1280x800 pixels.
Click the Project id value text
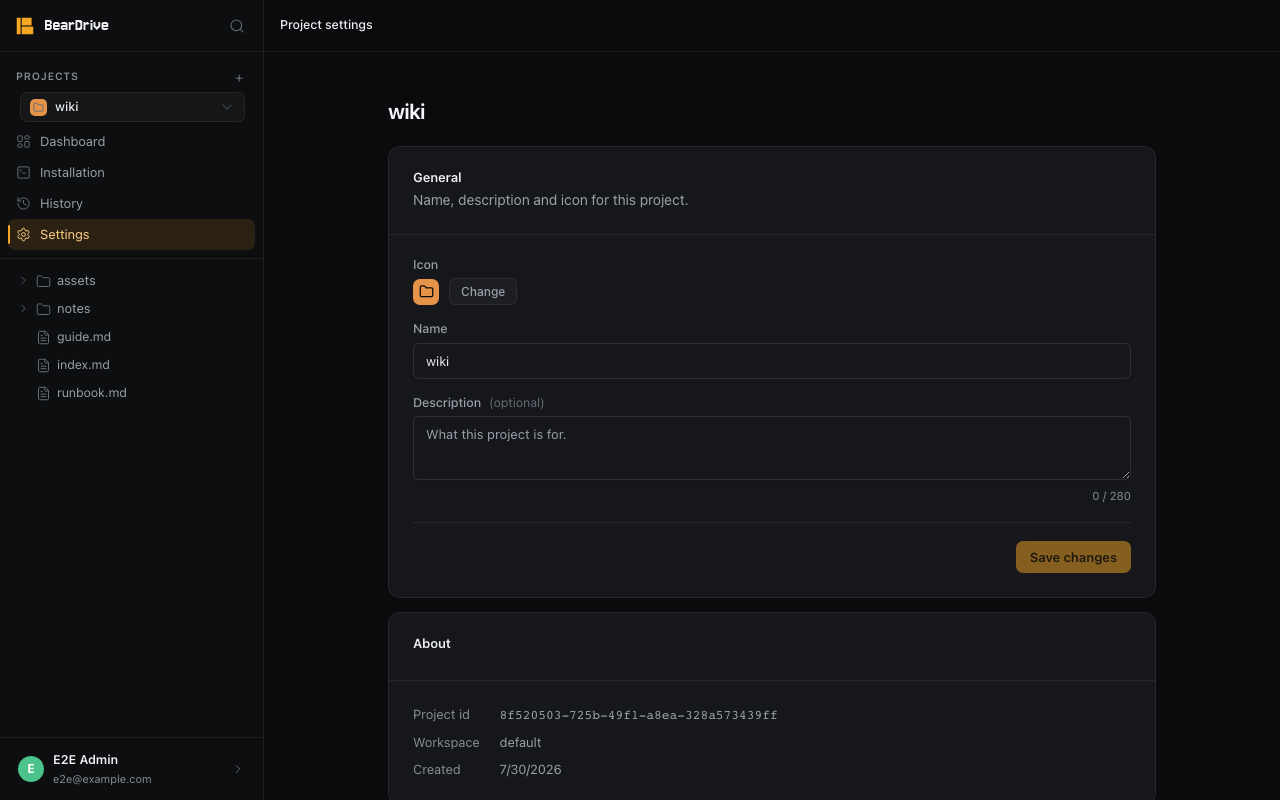[x=639, y=715]
